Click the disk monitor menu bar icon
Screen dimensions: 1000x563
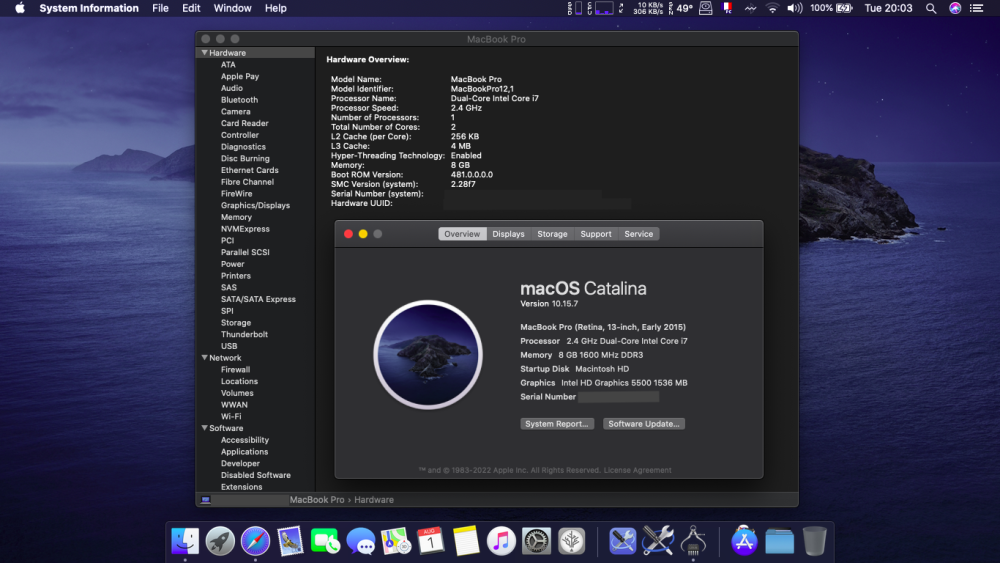(705, 8)
